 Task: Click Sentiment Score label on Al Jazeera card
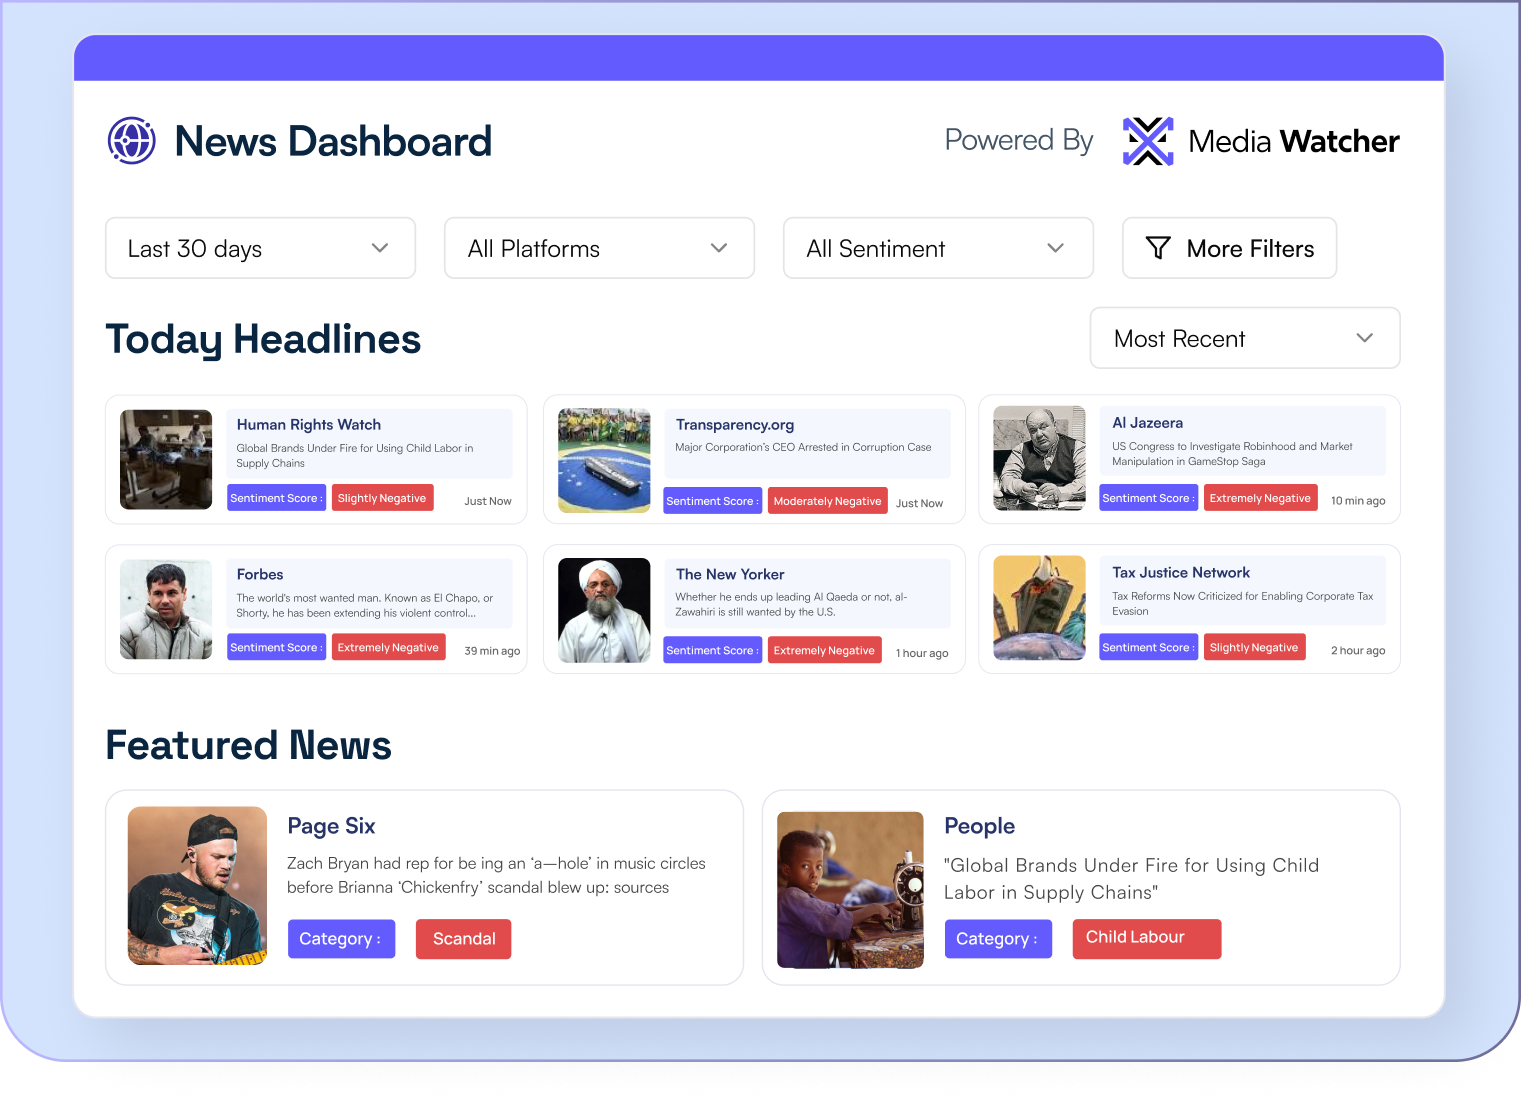pos(1148,498)
